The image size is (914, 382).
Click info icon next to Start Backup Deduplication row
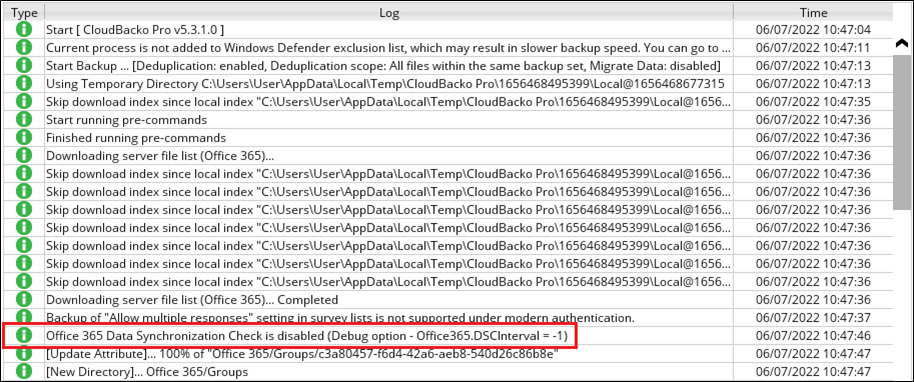[23, 65]
